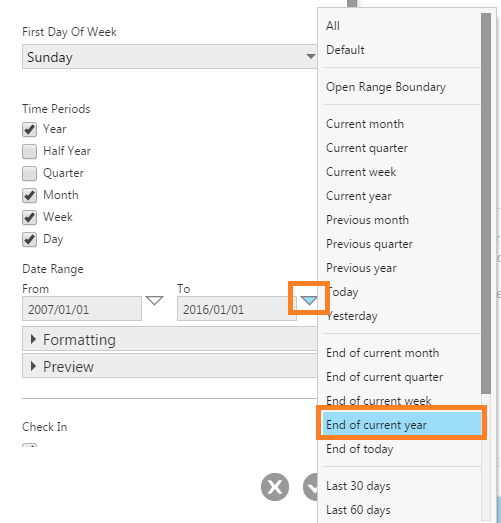The image size is (501, 523).
Task: Open the To date preset arrow
Action: (x=309, y=301)
